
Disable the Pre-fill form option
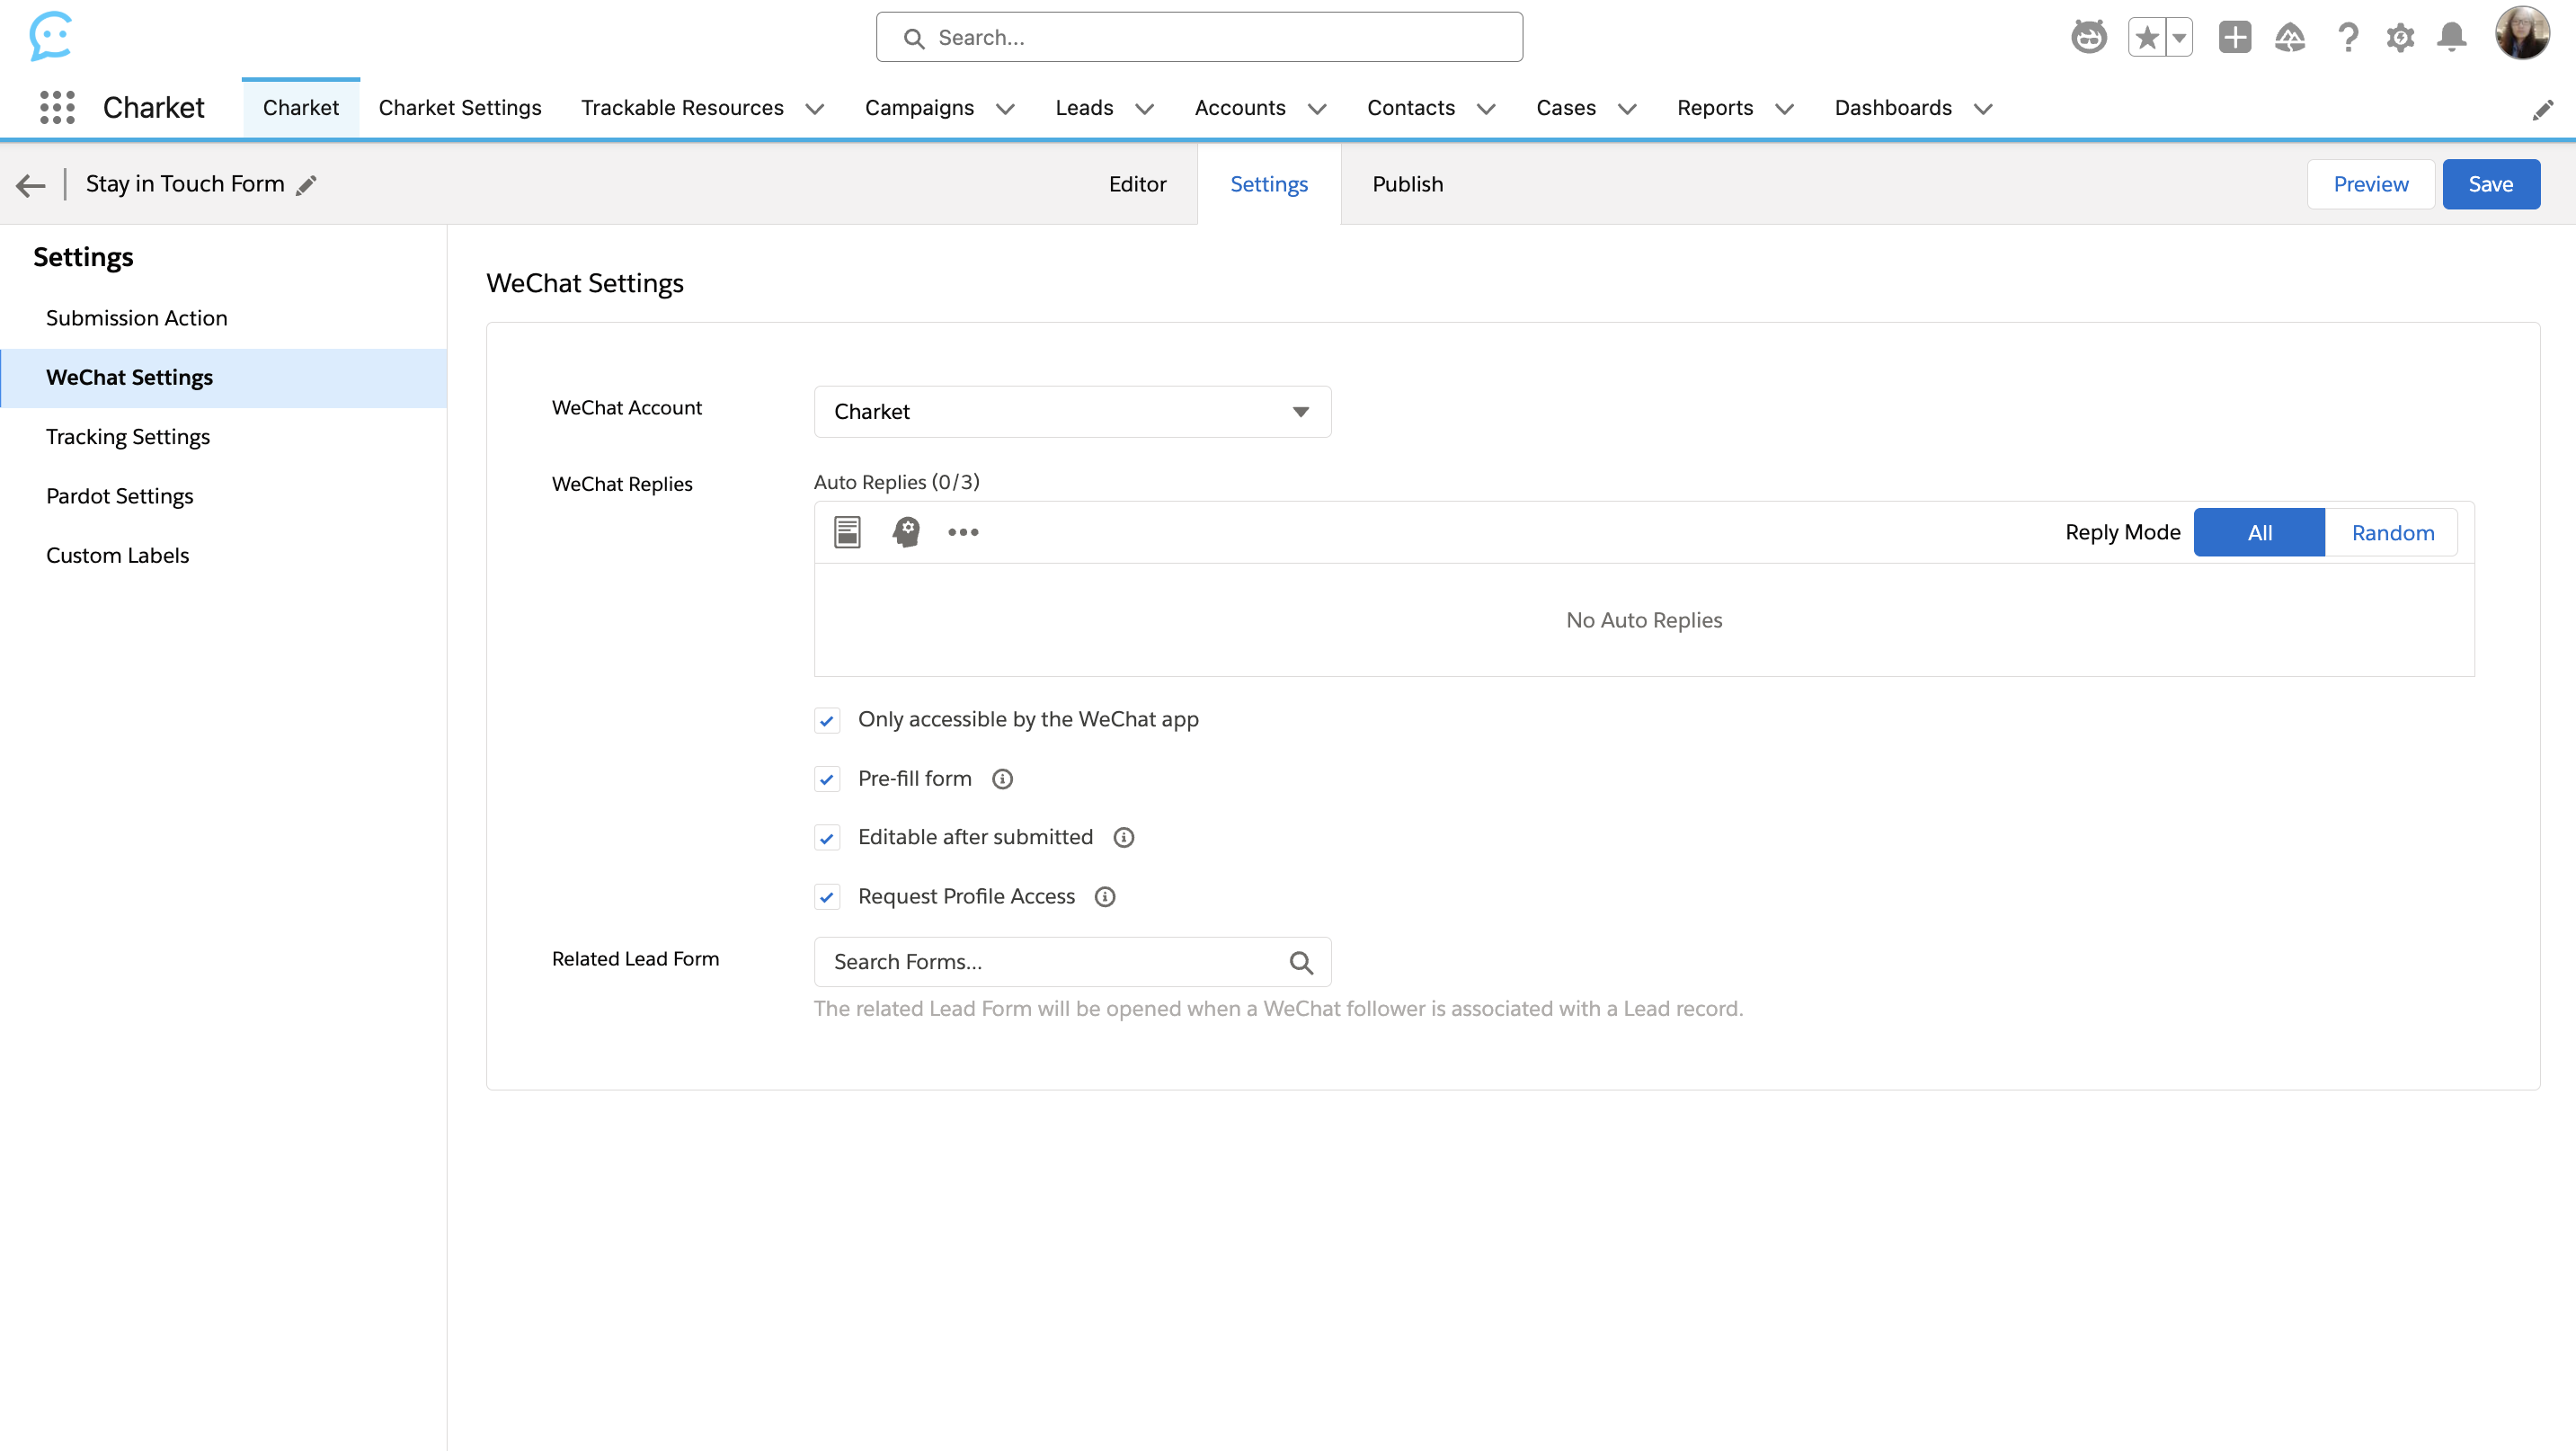[x=827, y=779]
